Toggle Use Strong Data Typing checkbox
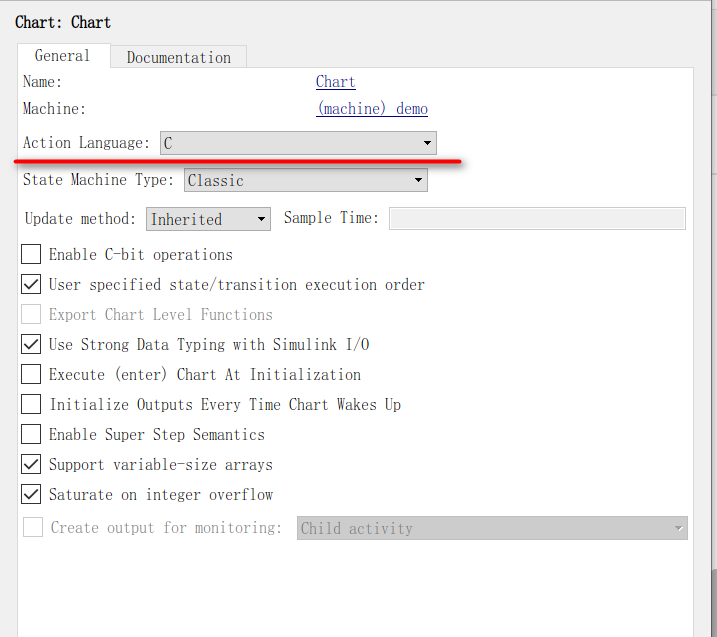Viewport: 717px width, 637px height. [32, 345]
